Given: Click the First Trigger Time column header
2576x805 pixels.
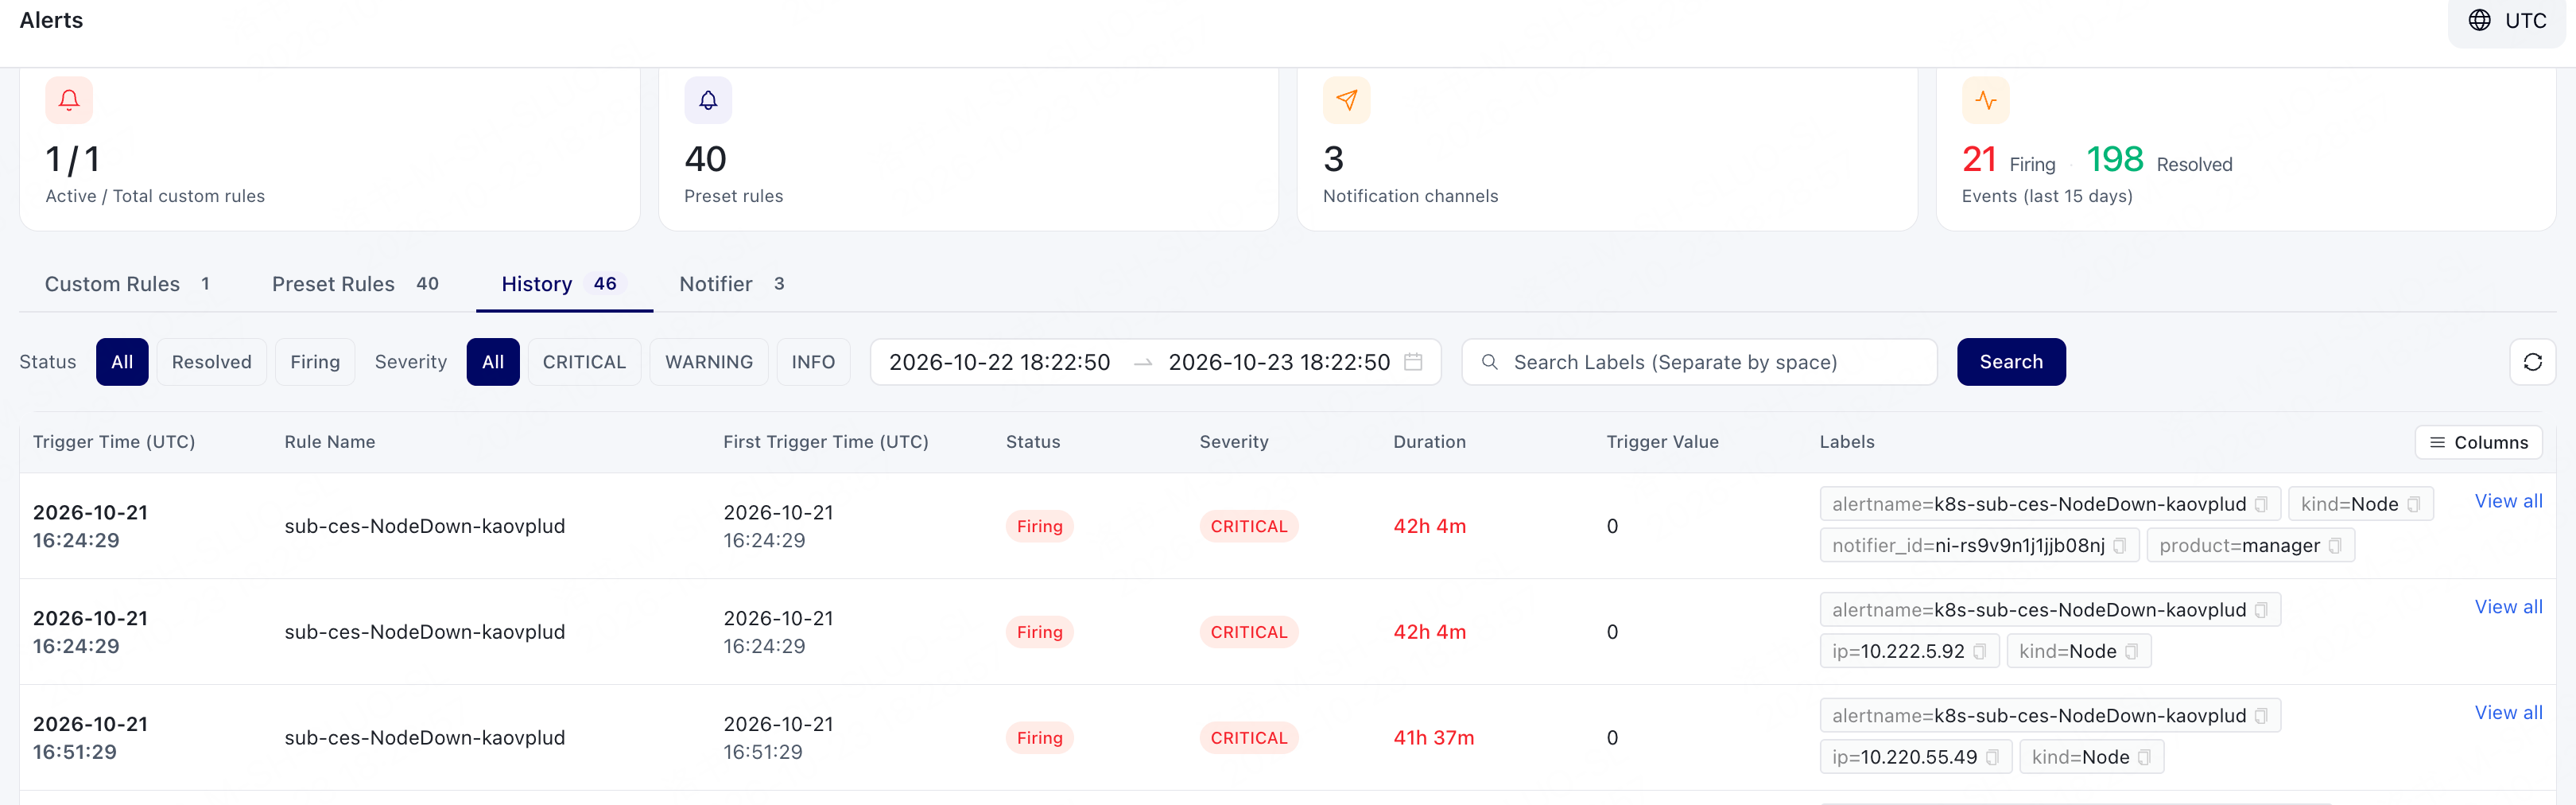Looking at the screenshot, I should tap(826, 442).
